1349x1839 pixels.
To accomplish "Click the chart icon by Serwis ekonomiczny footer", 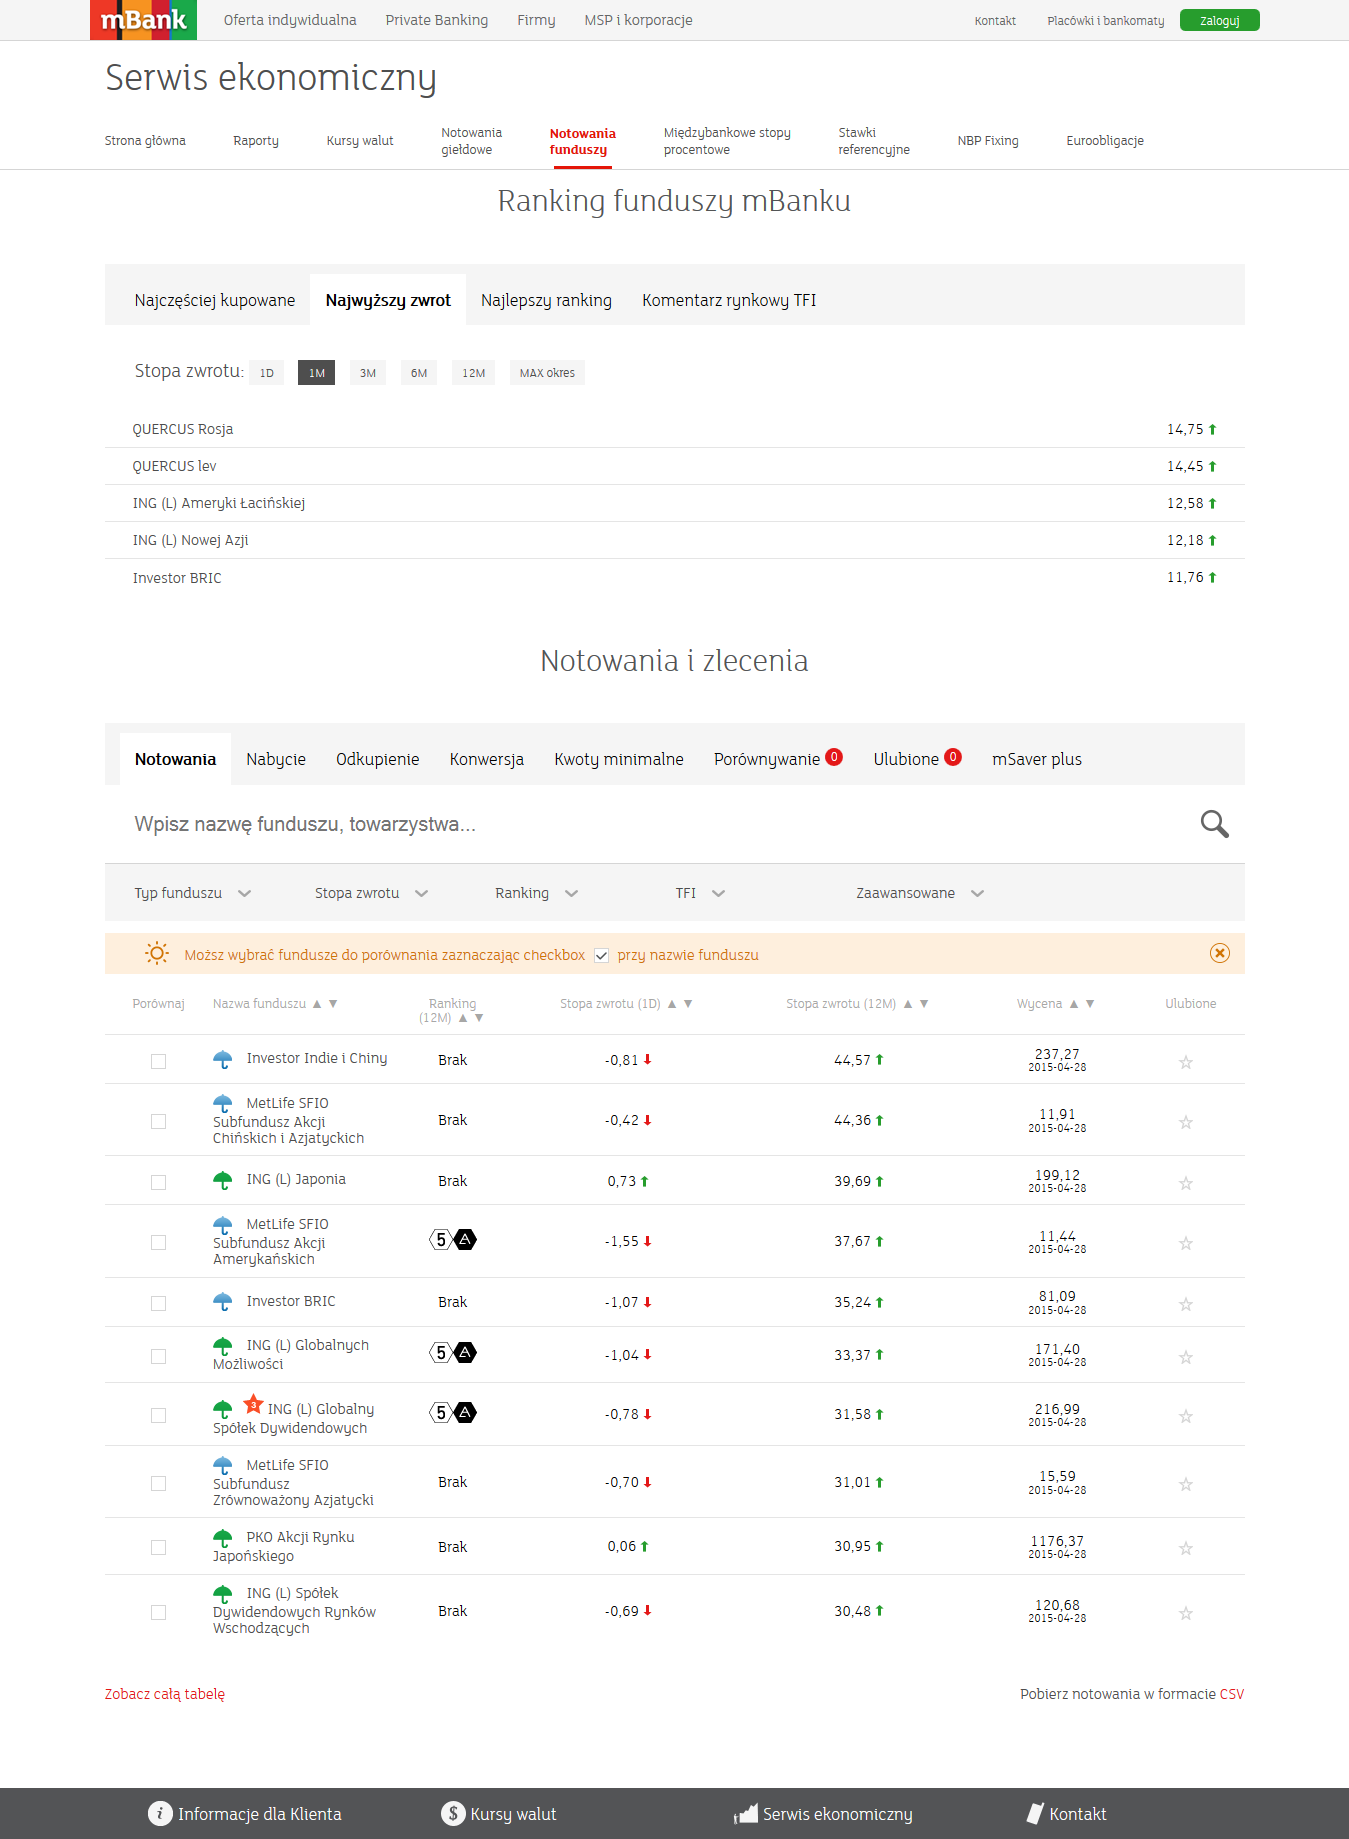I will pyautogui.click(x=746, y=1813).
